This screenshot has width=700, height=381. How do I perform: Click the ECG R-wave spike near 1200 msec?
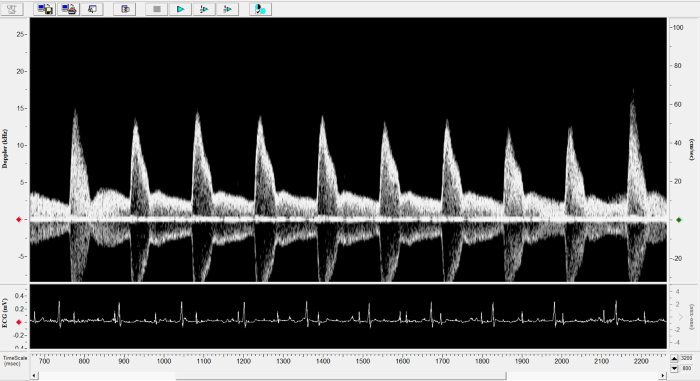click(x=244, y=313)
